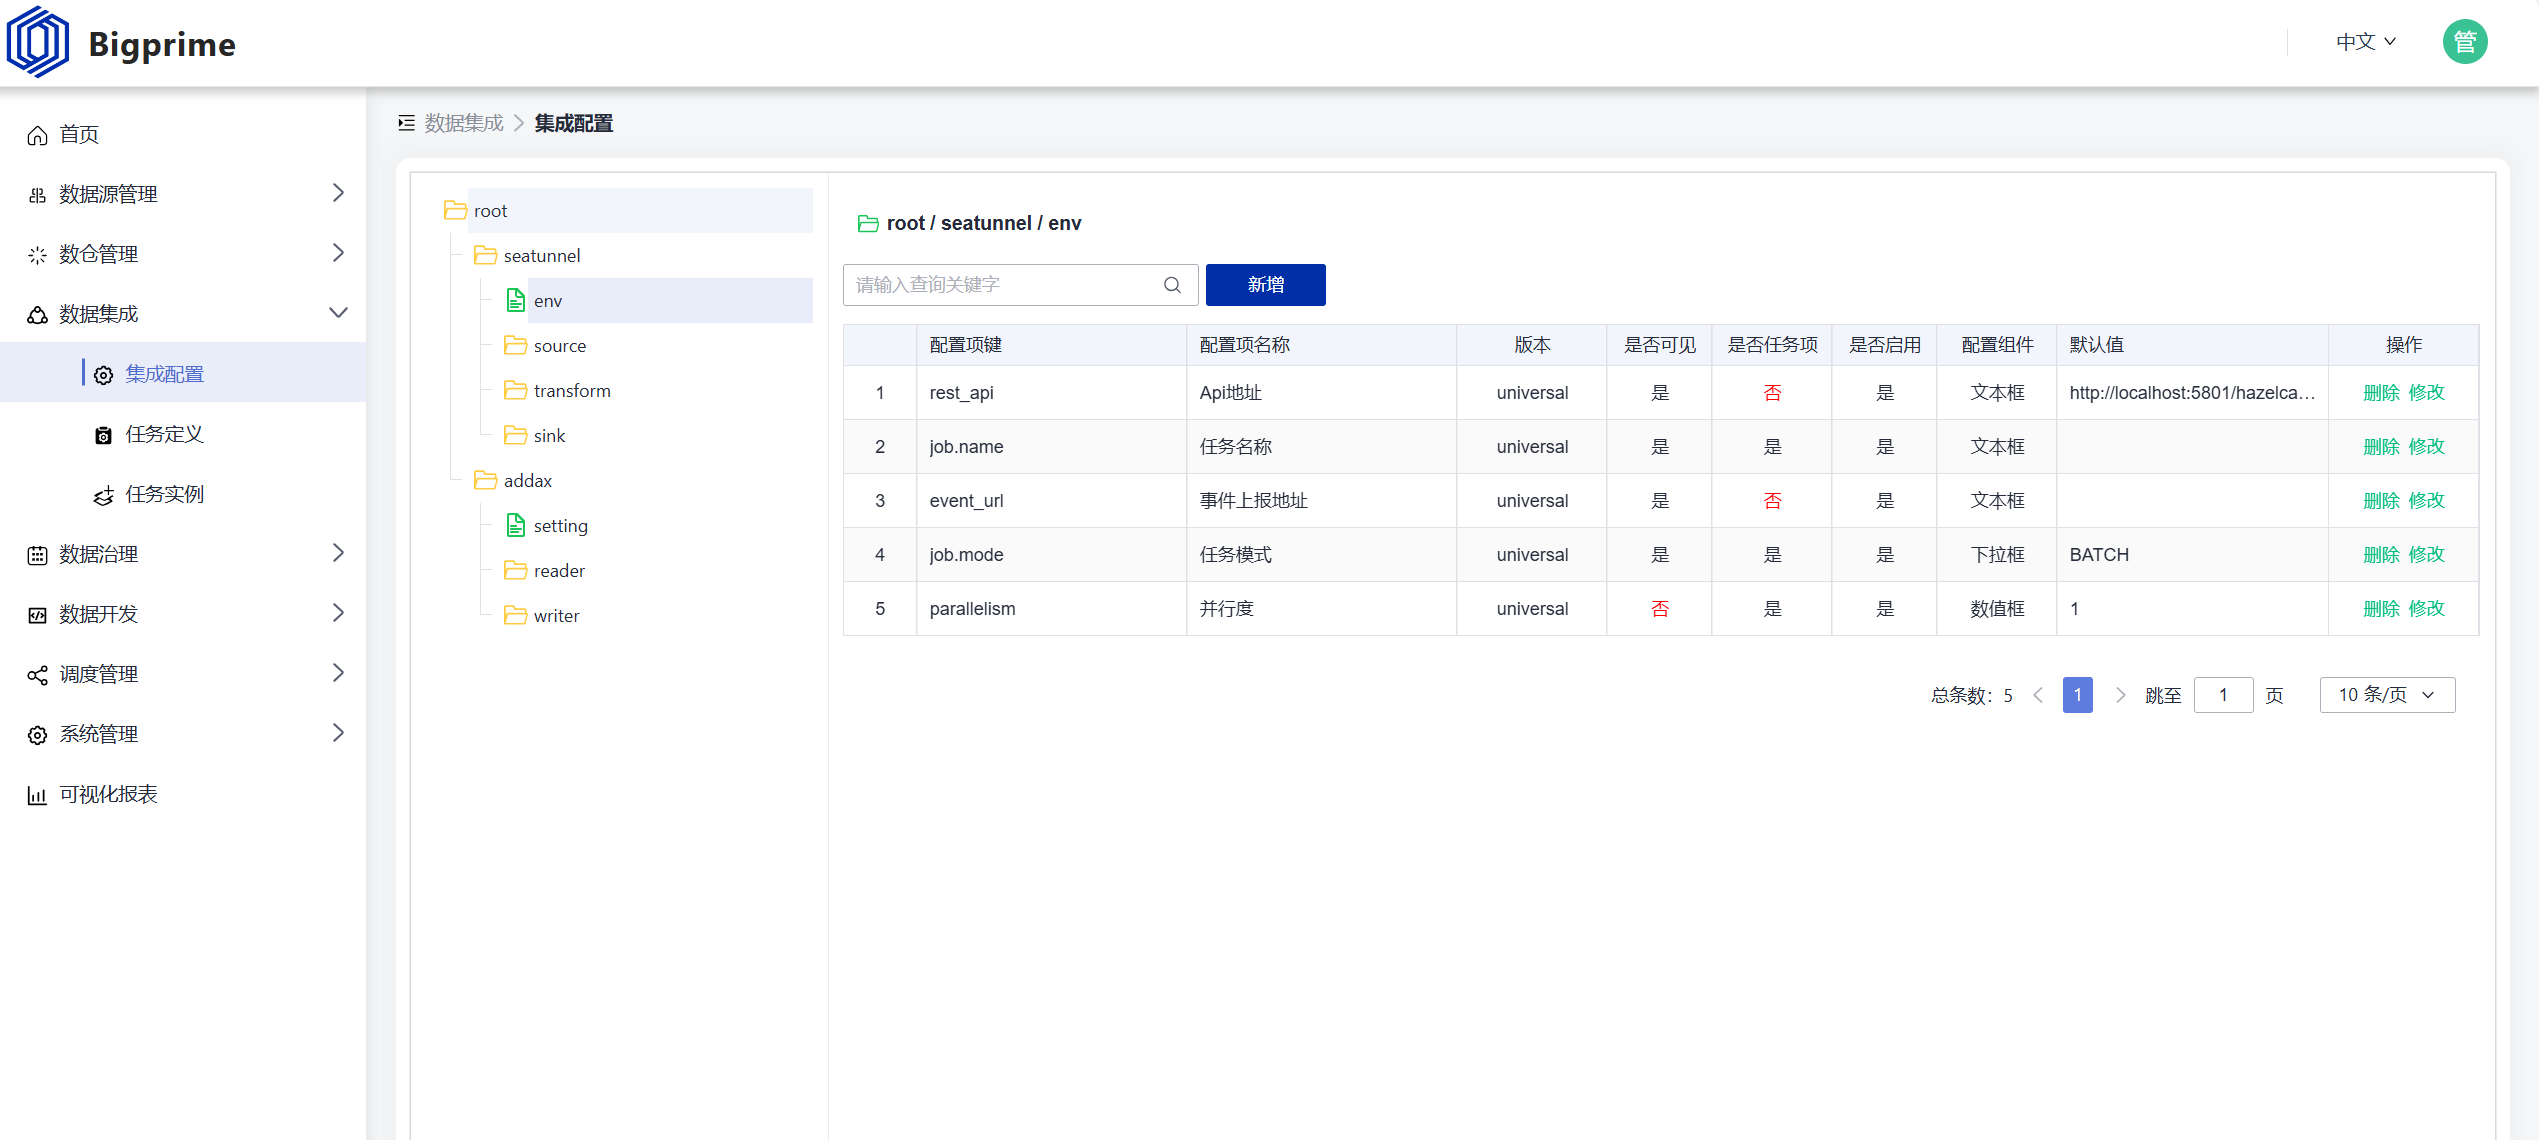2539x1140 pixels.
Task: Click the env file icon in tree
Action: click(515, 300)
